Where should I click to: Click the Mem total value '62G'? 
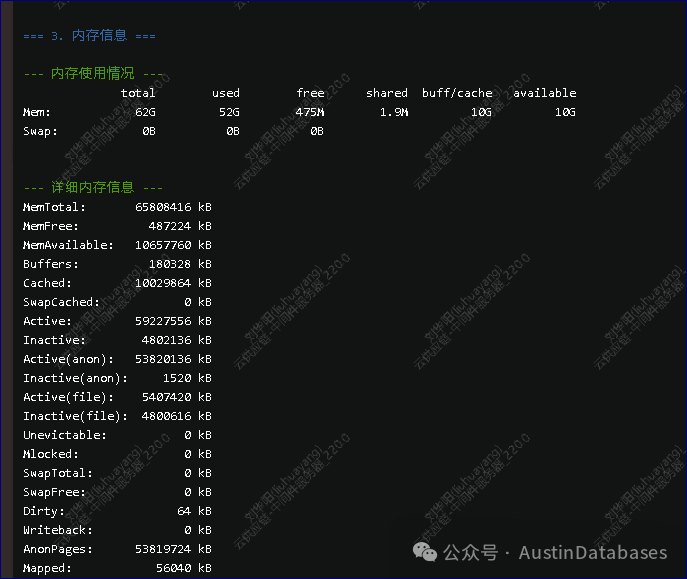(145, 112)
